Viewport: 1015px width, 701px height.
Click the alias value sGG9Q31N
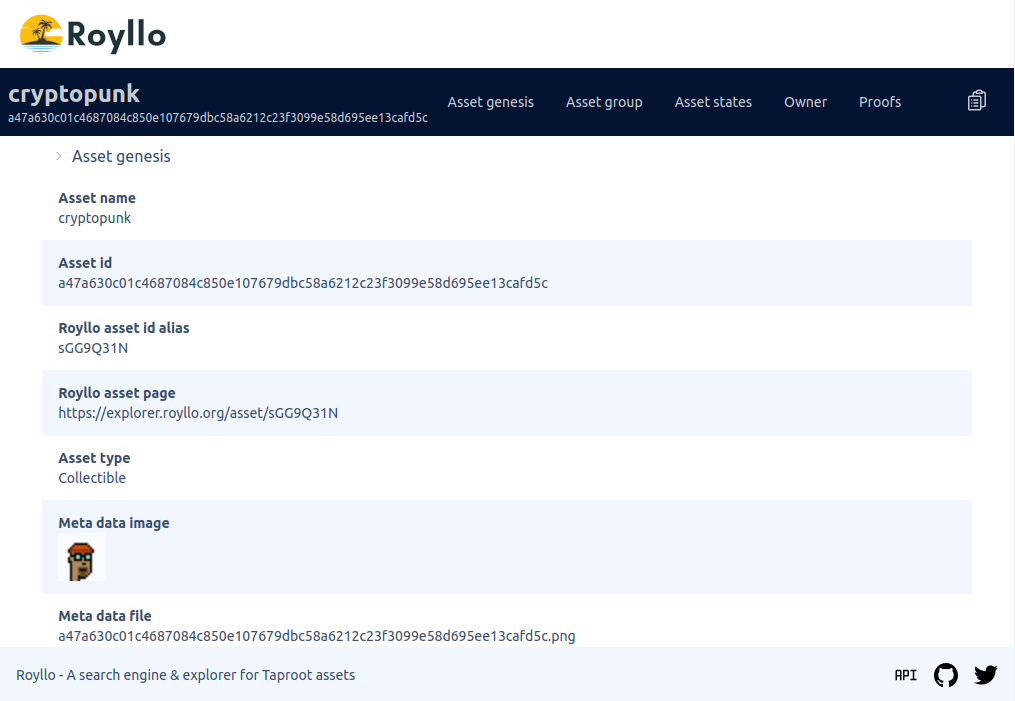(93, 348)
